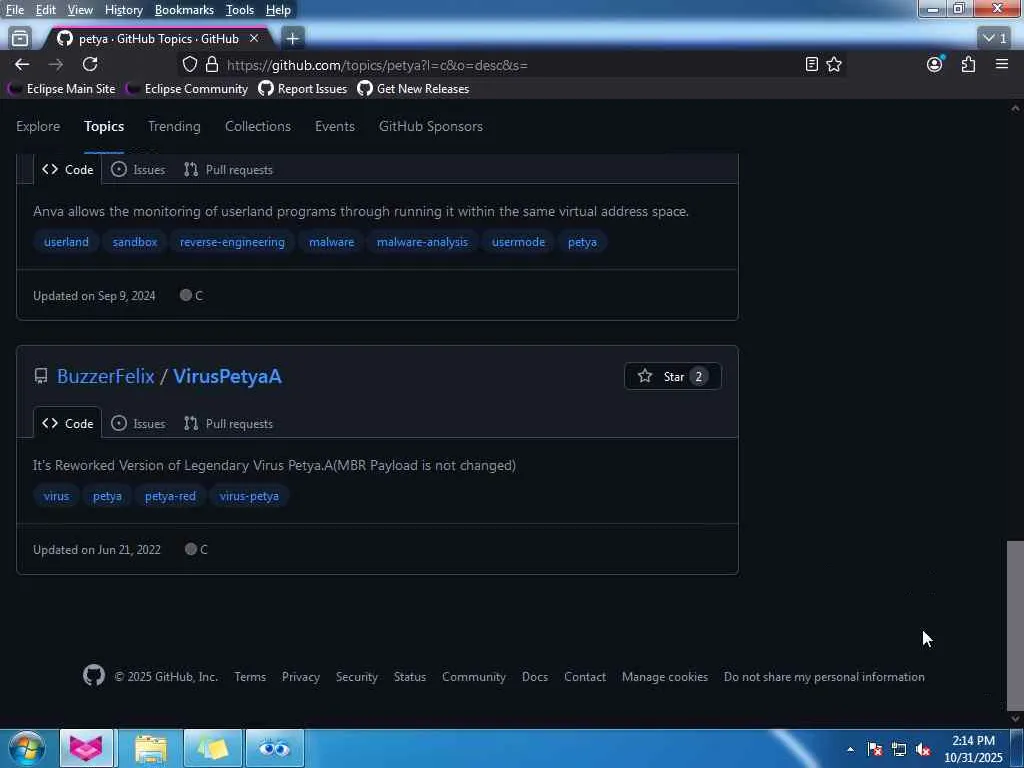
Task: Click the taskbar clock showing 2:14 PM
Action: tap(973, 749)
